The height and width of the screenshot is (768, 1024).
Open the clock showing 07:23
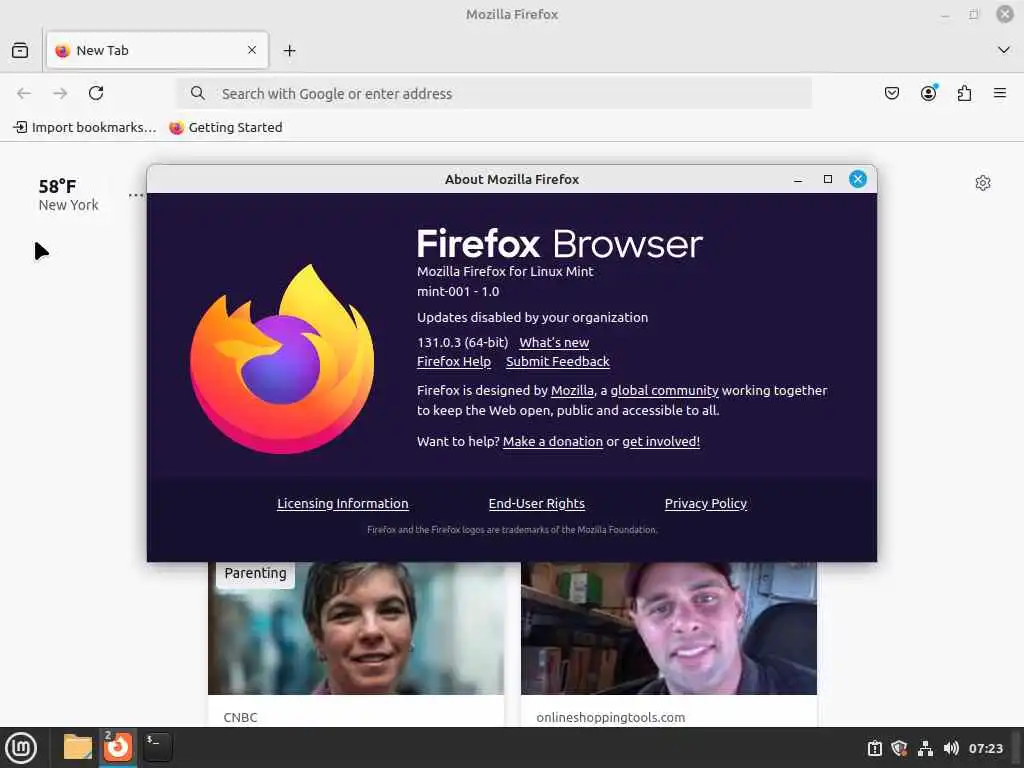click(x=985, y=748)
